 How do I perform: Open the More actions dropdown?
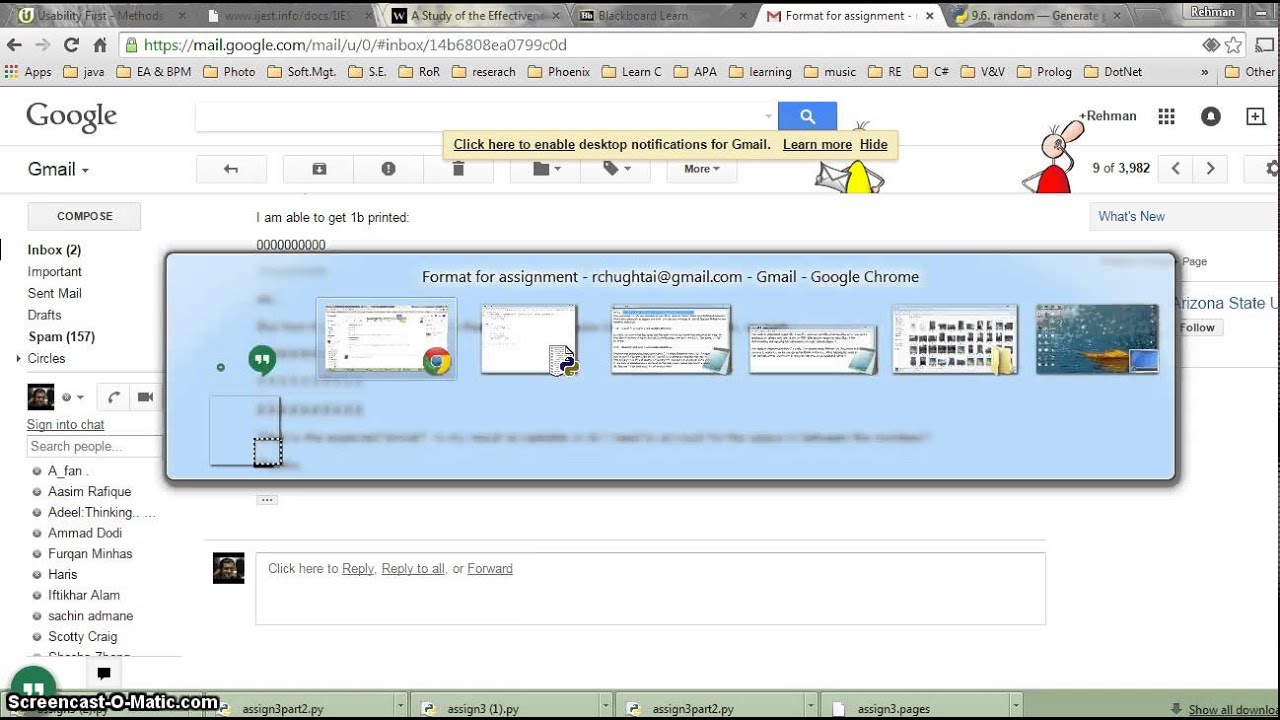click(702, 169)
